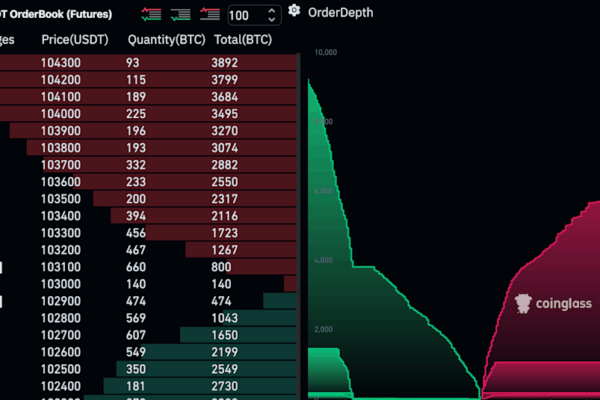Click the OrderDepth label

pyautogui.click(x=341, y=13)
